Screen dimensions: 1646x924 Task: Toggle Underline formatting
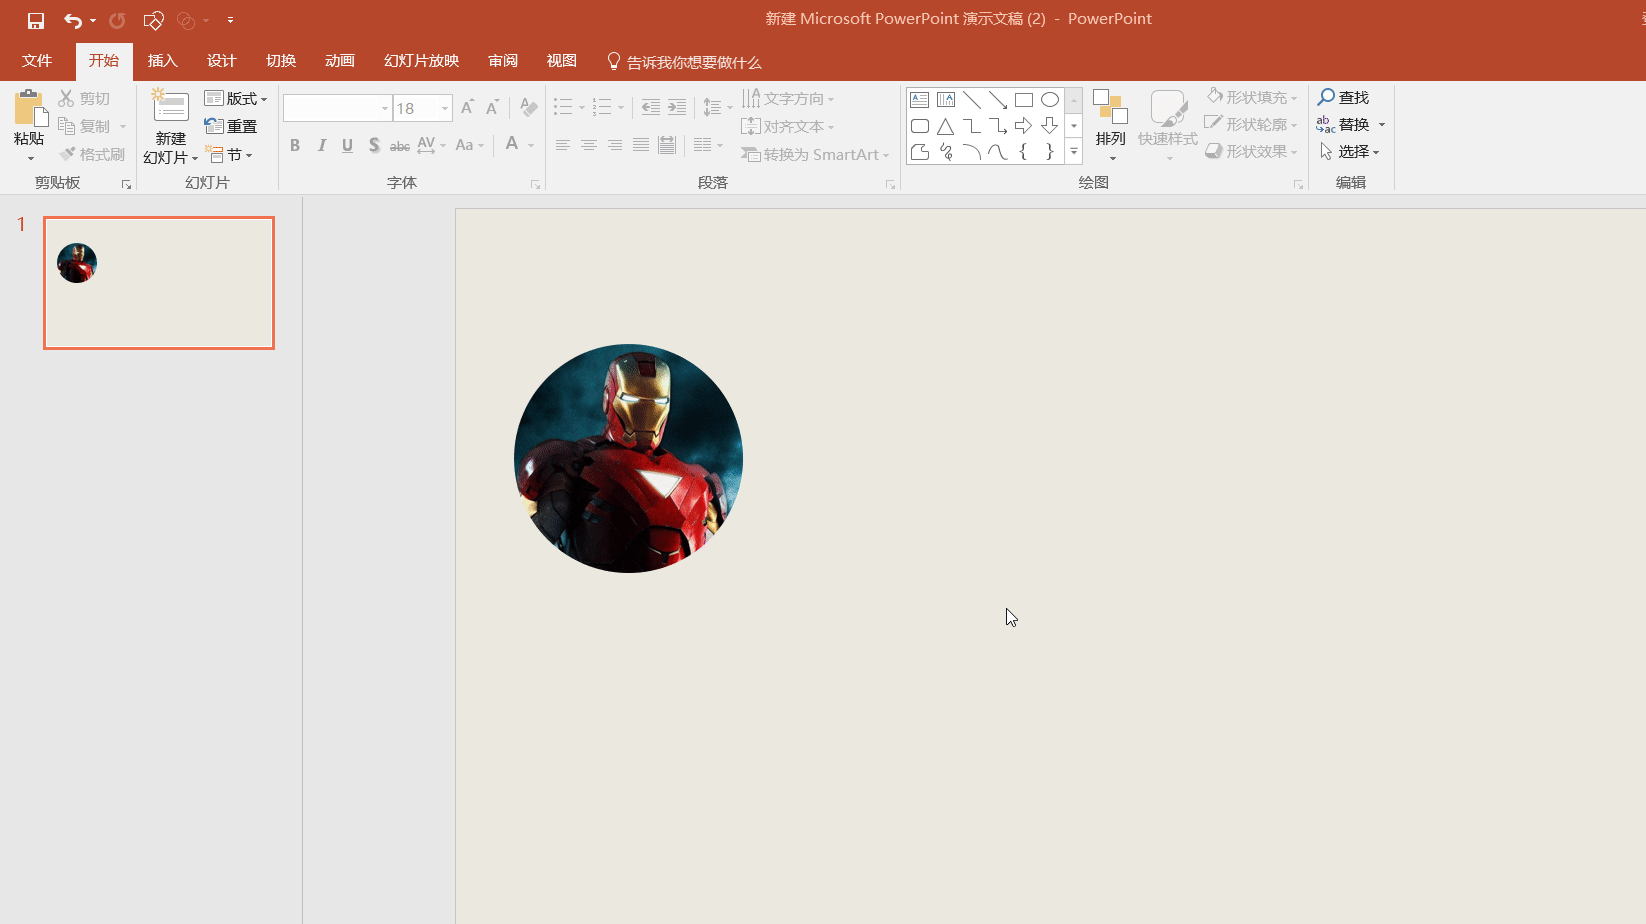point(347,146)
